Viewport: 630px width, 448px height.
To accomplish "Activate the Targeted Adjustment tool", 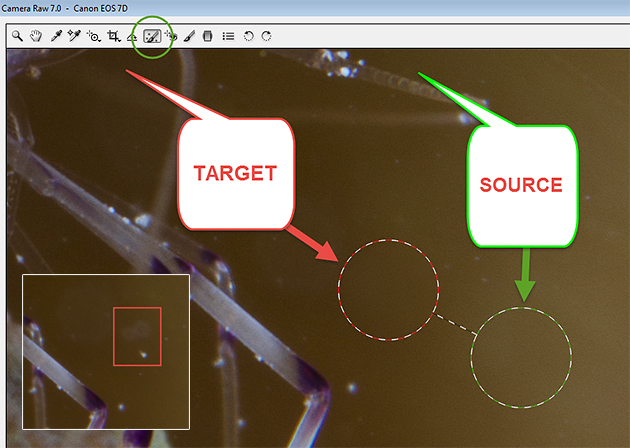I will (x=94, y=37).
